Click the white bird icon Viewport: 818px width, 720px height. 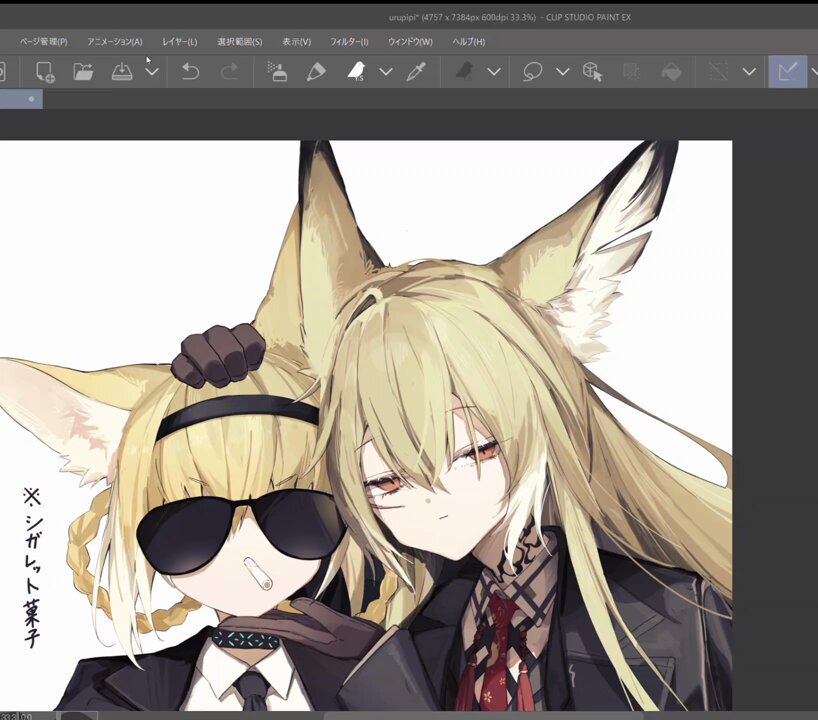point(356,71)
